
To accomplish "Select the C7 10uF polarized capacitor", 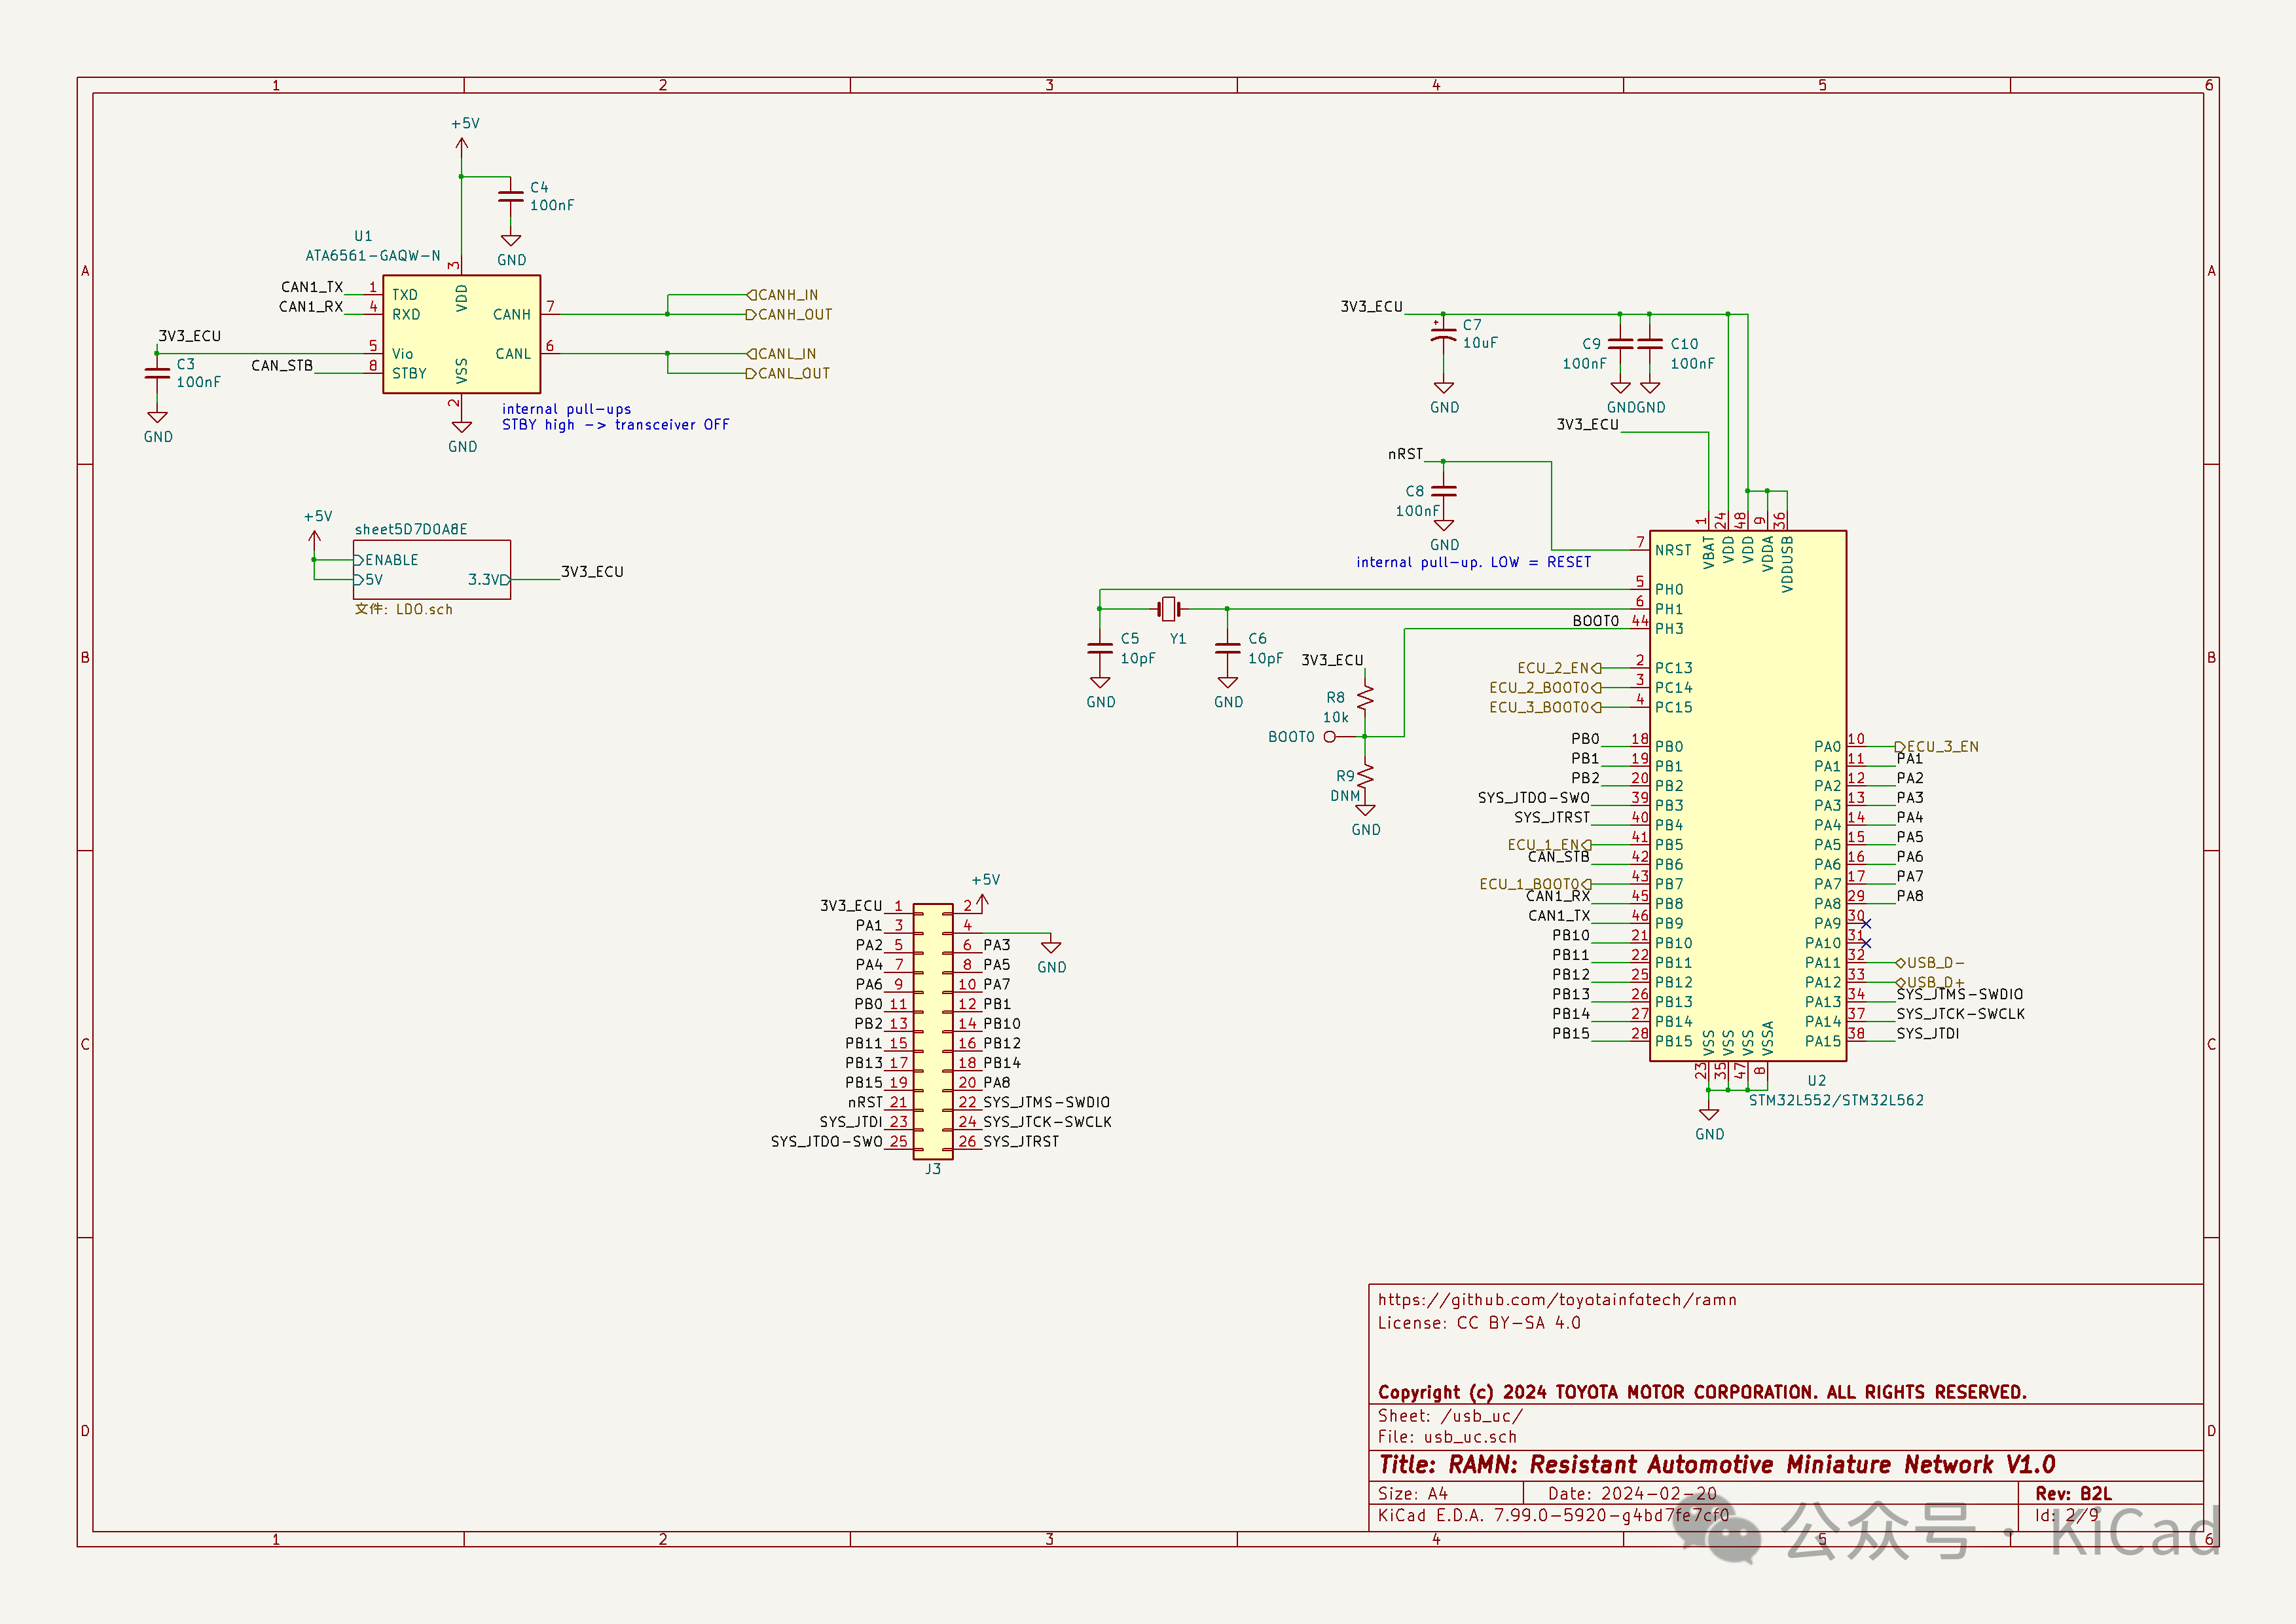I will tap(1443, 336).
